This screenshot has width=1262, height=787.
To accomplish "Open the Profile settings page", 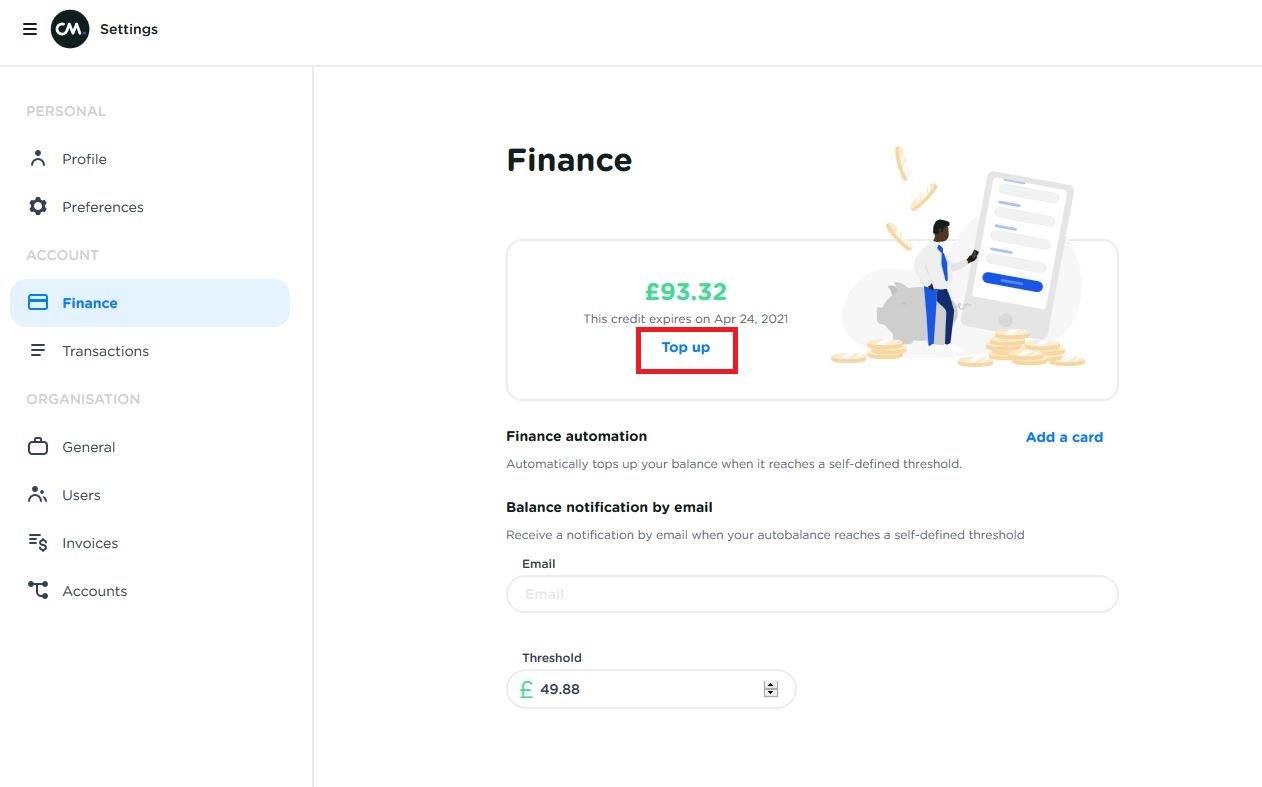I will [x=84, y=159].
